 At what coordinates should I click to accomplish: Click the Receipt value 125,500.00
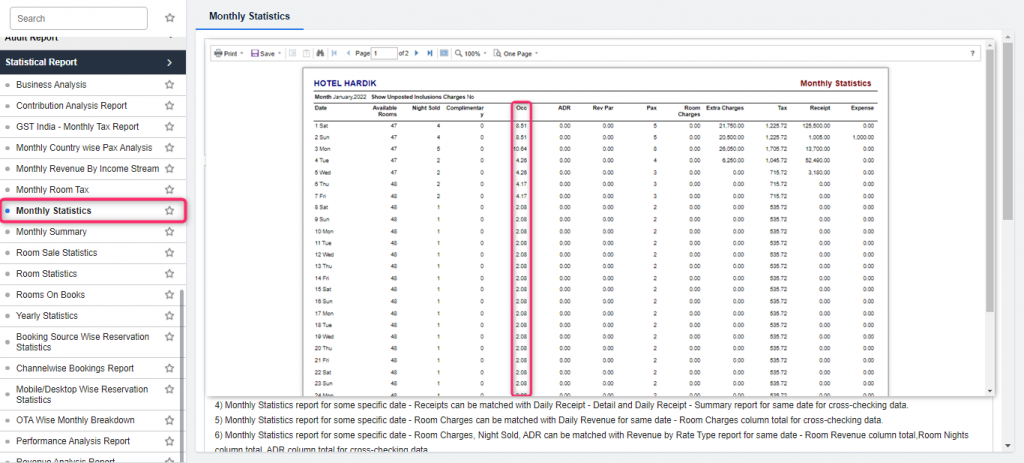[816, 125]
